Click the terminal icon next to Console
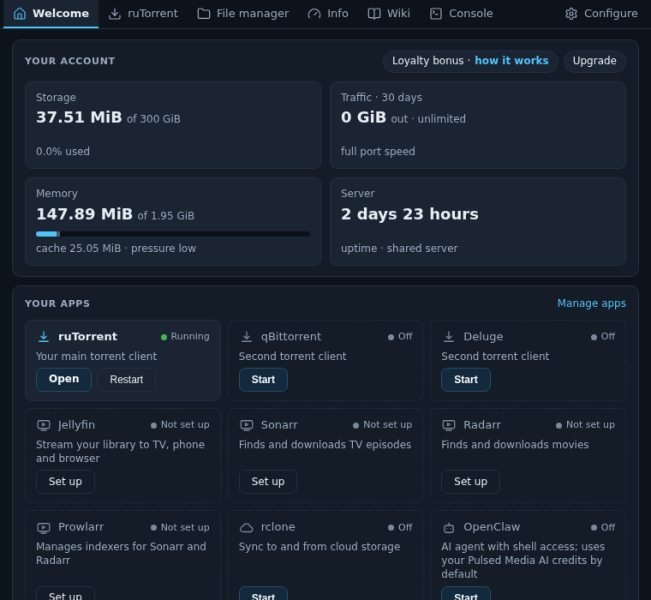Image resolution: width=651 pixels, height=600 pixels. 436,14
